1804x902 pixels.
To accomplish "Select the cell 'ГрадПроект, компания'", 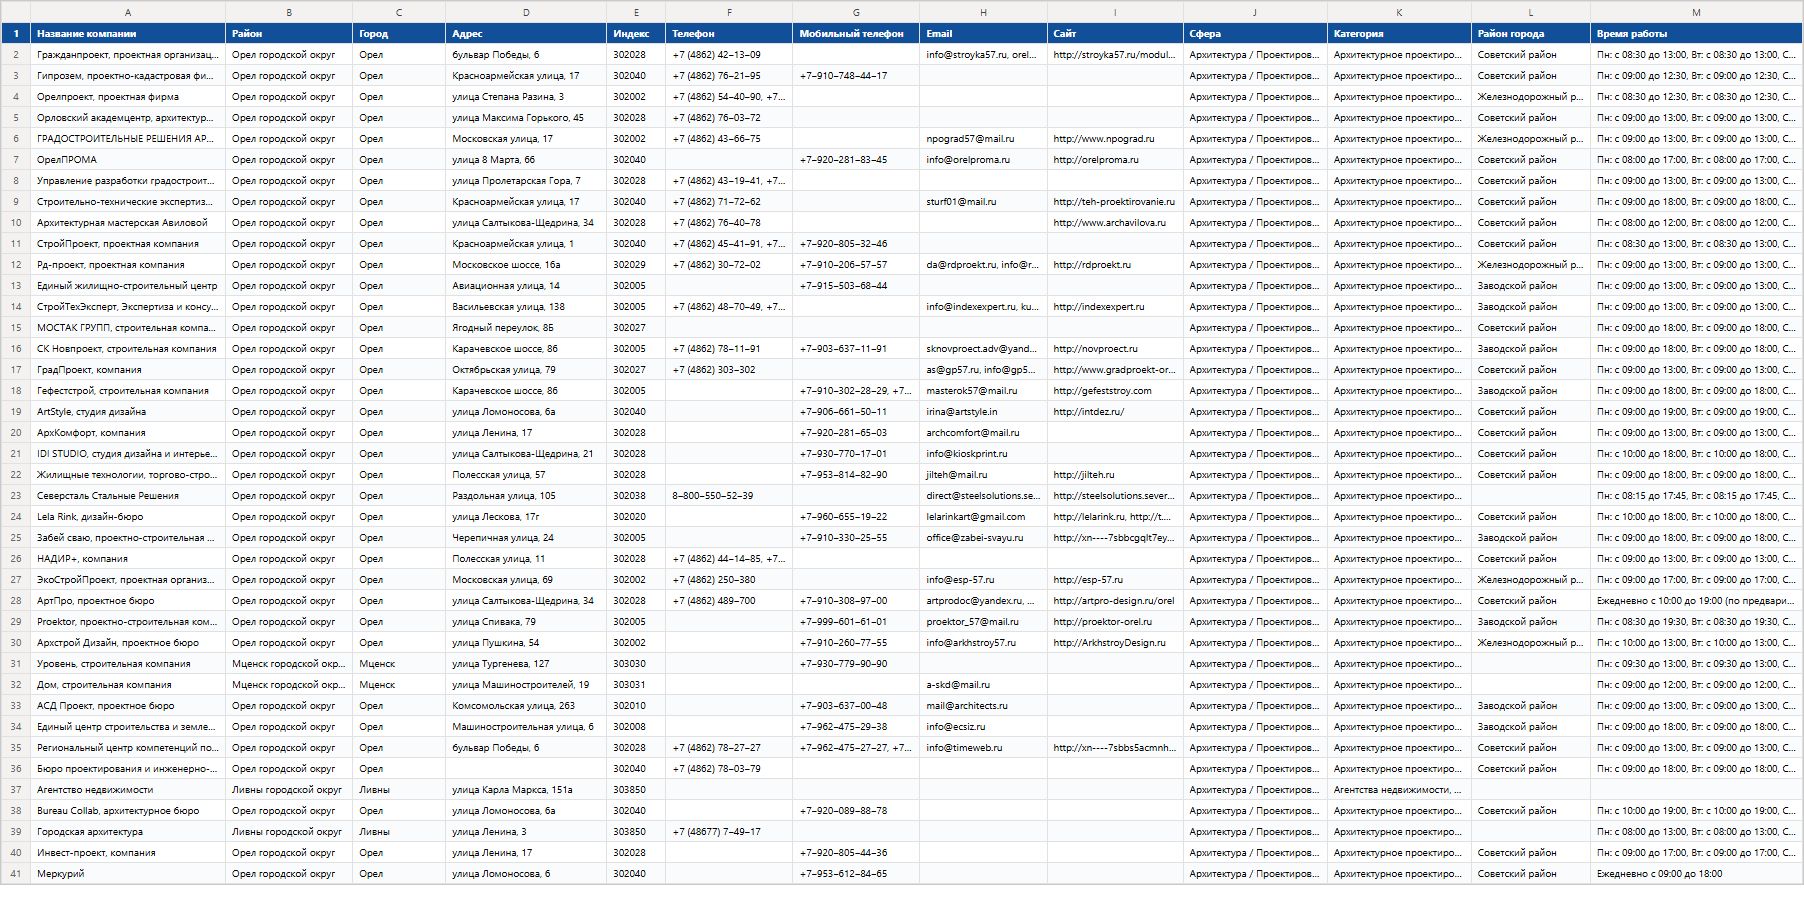I will pos(128,370).
